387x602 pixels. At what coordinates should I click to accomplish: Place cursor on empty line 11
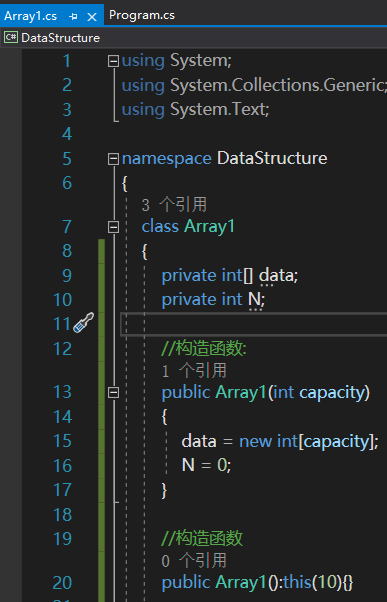tap(253, 324)
